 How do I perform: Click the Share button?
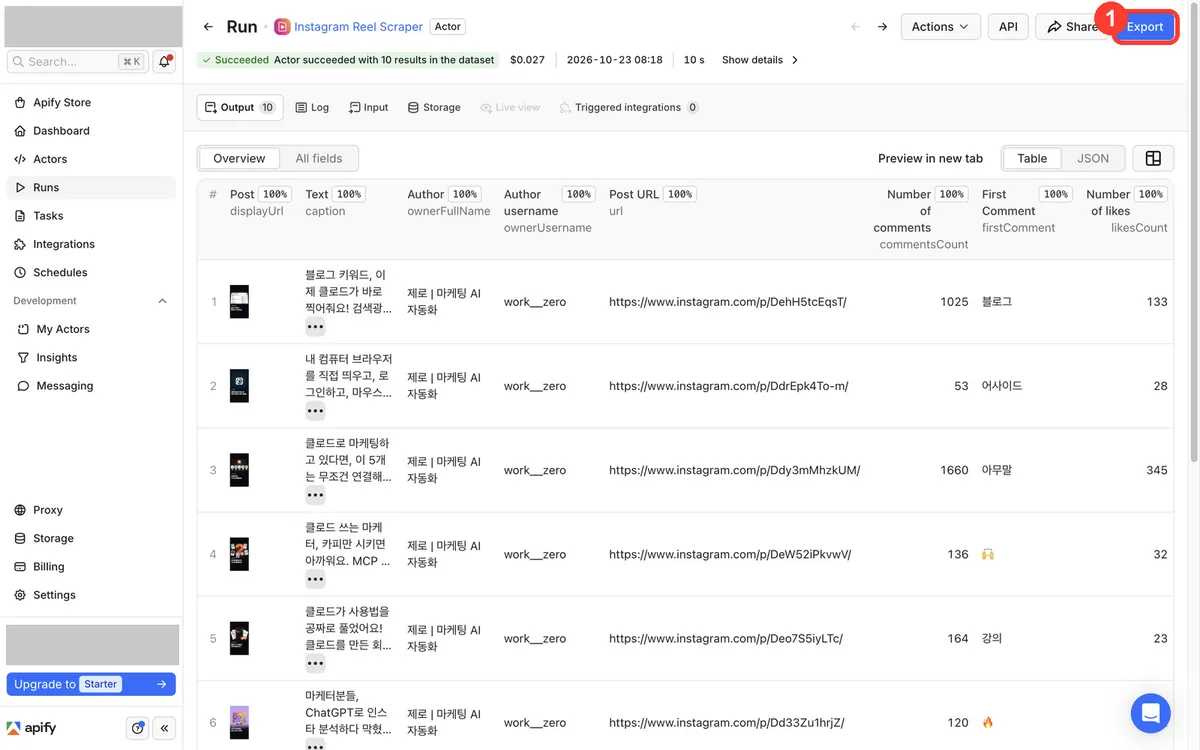1072,27
